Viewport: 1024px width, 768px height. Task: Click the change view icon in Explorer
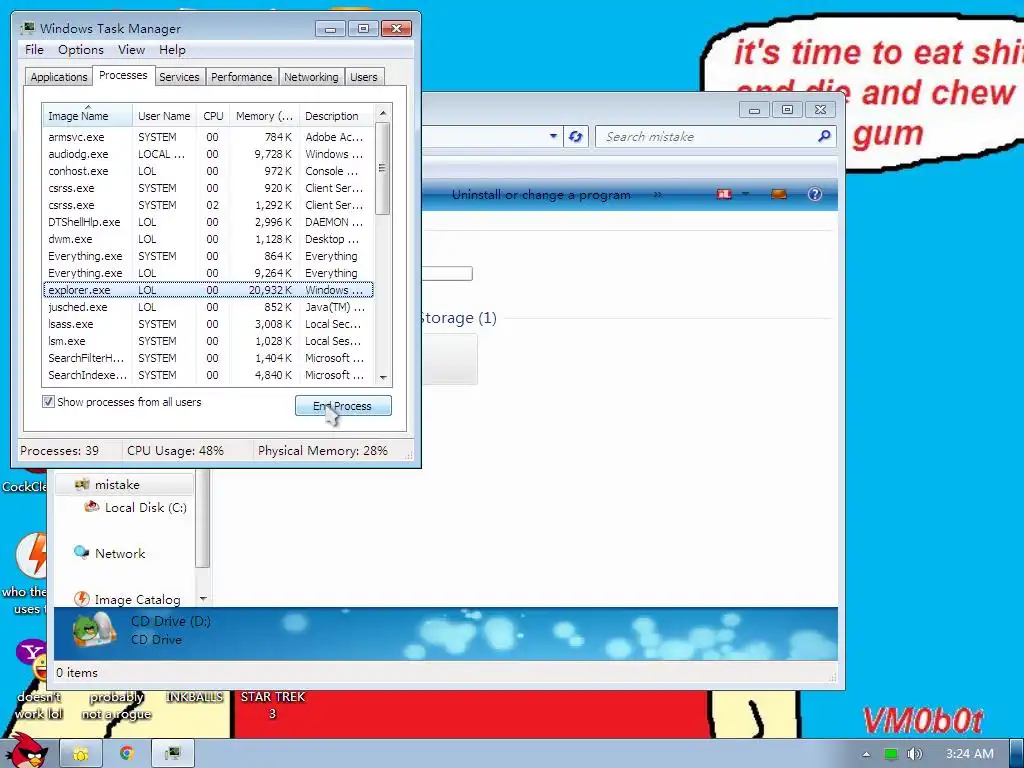click(x=724, y=194)
